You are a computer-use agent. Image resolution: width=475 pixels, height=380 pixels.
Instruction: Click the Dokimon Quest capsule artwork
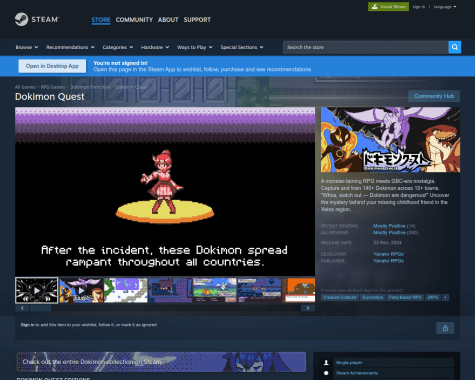pyautogui.click(x=390, y=140)
